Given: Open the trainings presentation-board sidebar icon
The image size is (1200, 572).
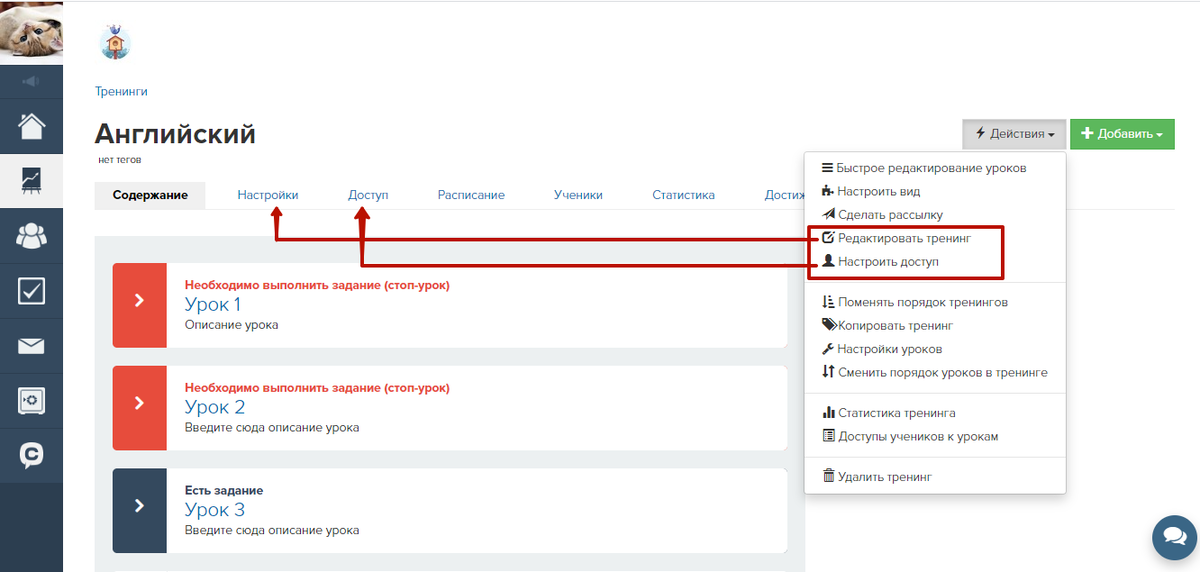Looking at the screenshot, I should [x=31, y=181].
